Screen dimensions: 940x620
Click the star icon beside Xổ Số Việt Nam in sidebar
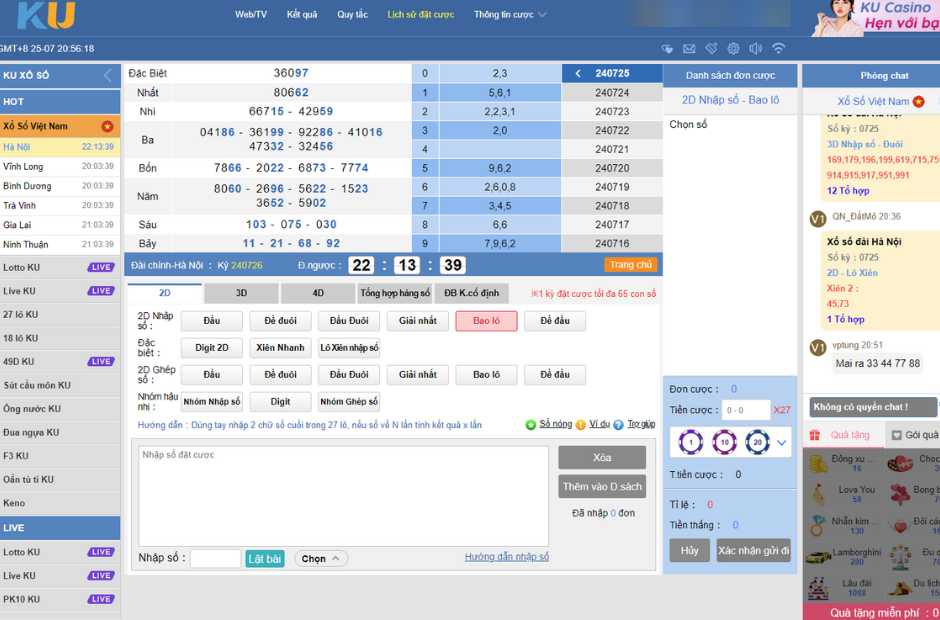tap(107, 127)
